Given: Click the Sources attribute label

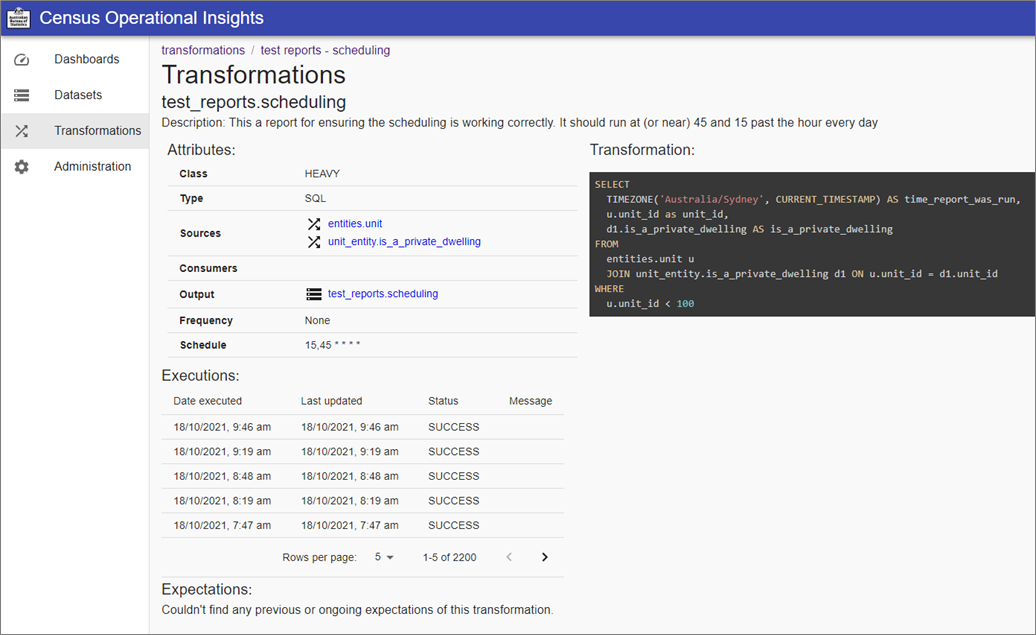Looking at the screenshot, I should [200, 233].
